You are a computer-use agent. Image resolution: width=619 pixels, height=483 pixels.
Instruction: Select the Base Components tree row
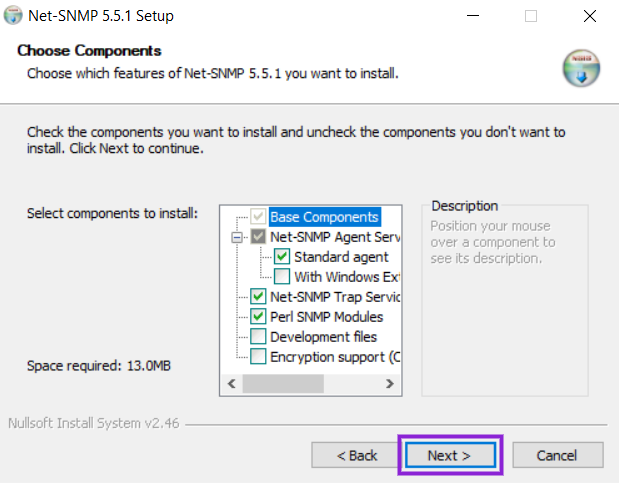coord(325,217)
